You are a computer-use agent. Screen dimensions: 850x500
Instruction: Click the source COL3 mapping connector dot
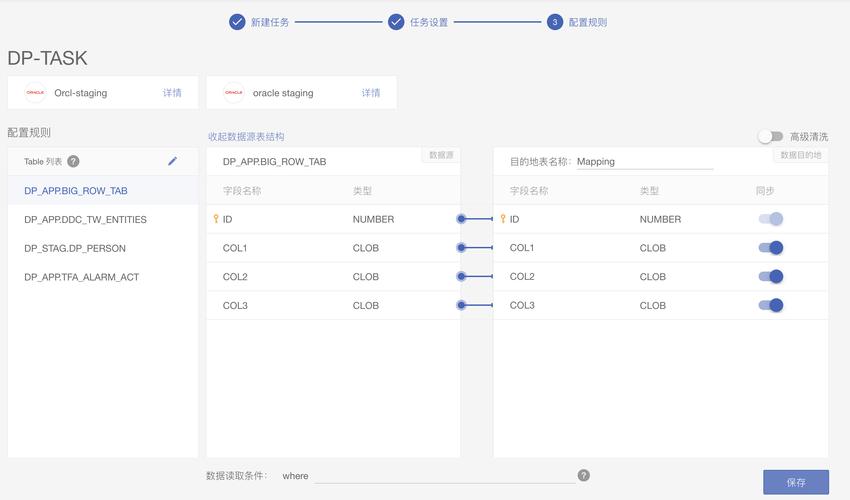(x=461, y=305)
